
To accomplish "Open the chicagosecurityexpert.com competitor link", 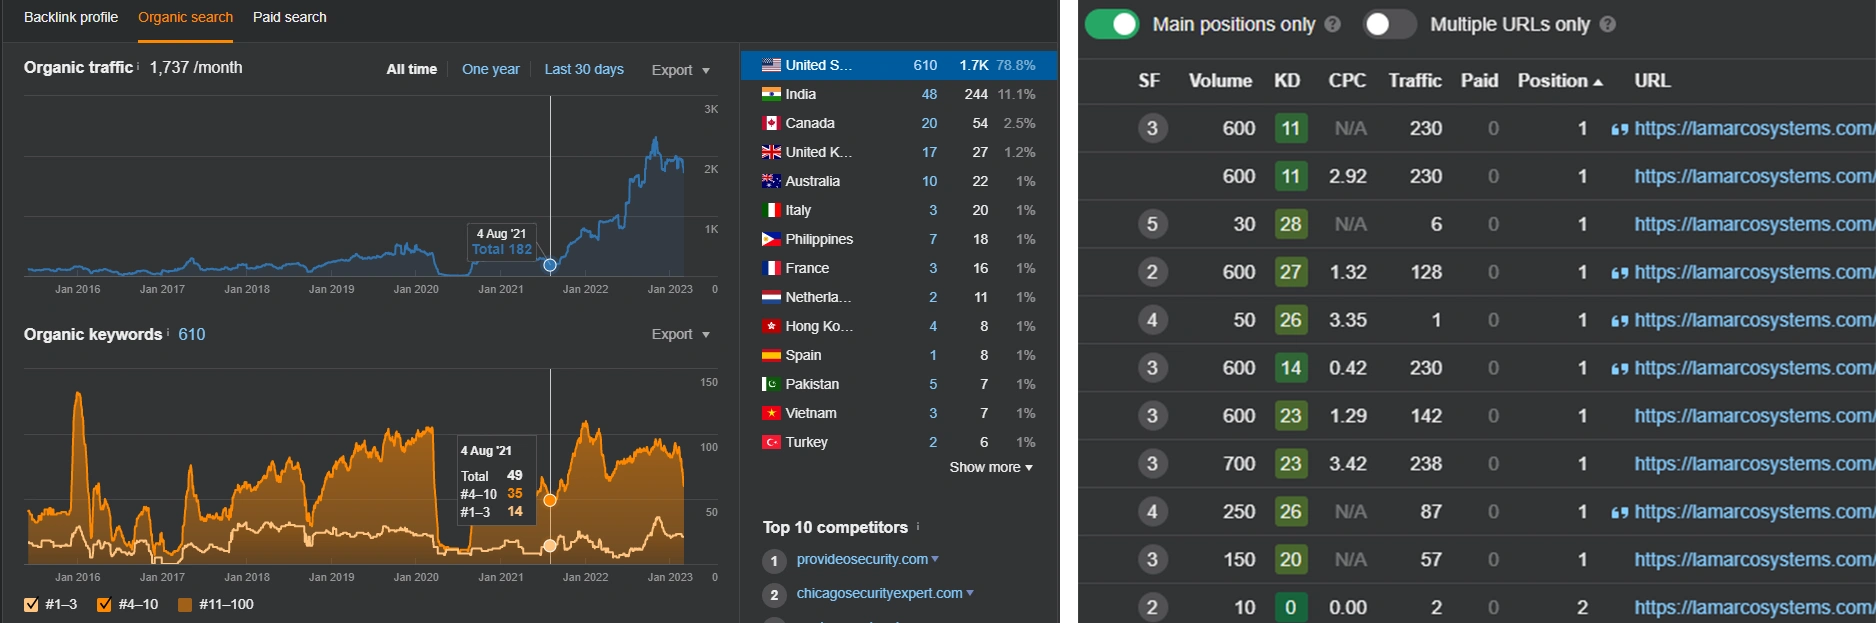I will [x=880, y=593].
